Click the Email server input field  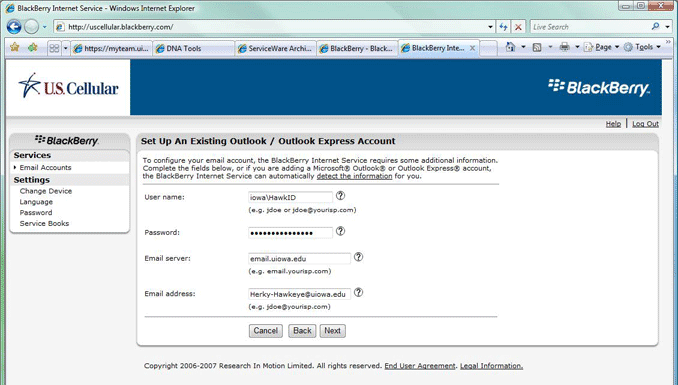(x=299, y=259)
